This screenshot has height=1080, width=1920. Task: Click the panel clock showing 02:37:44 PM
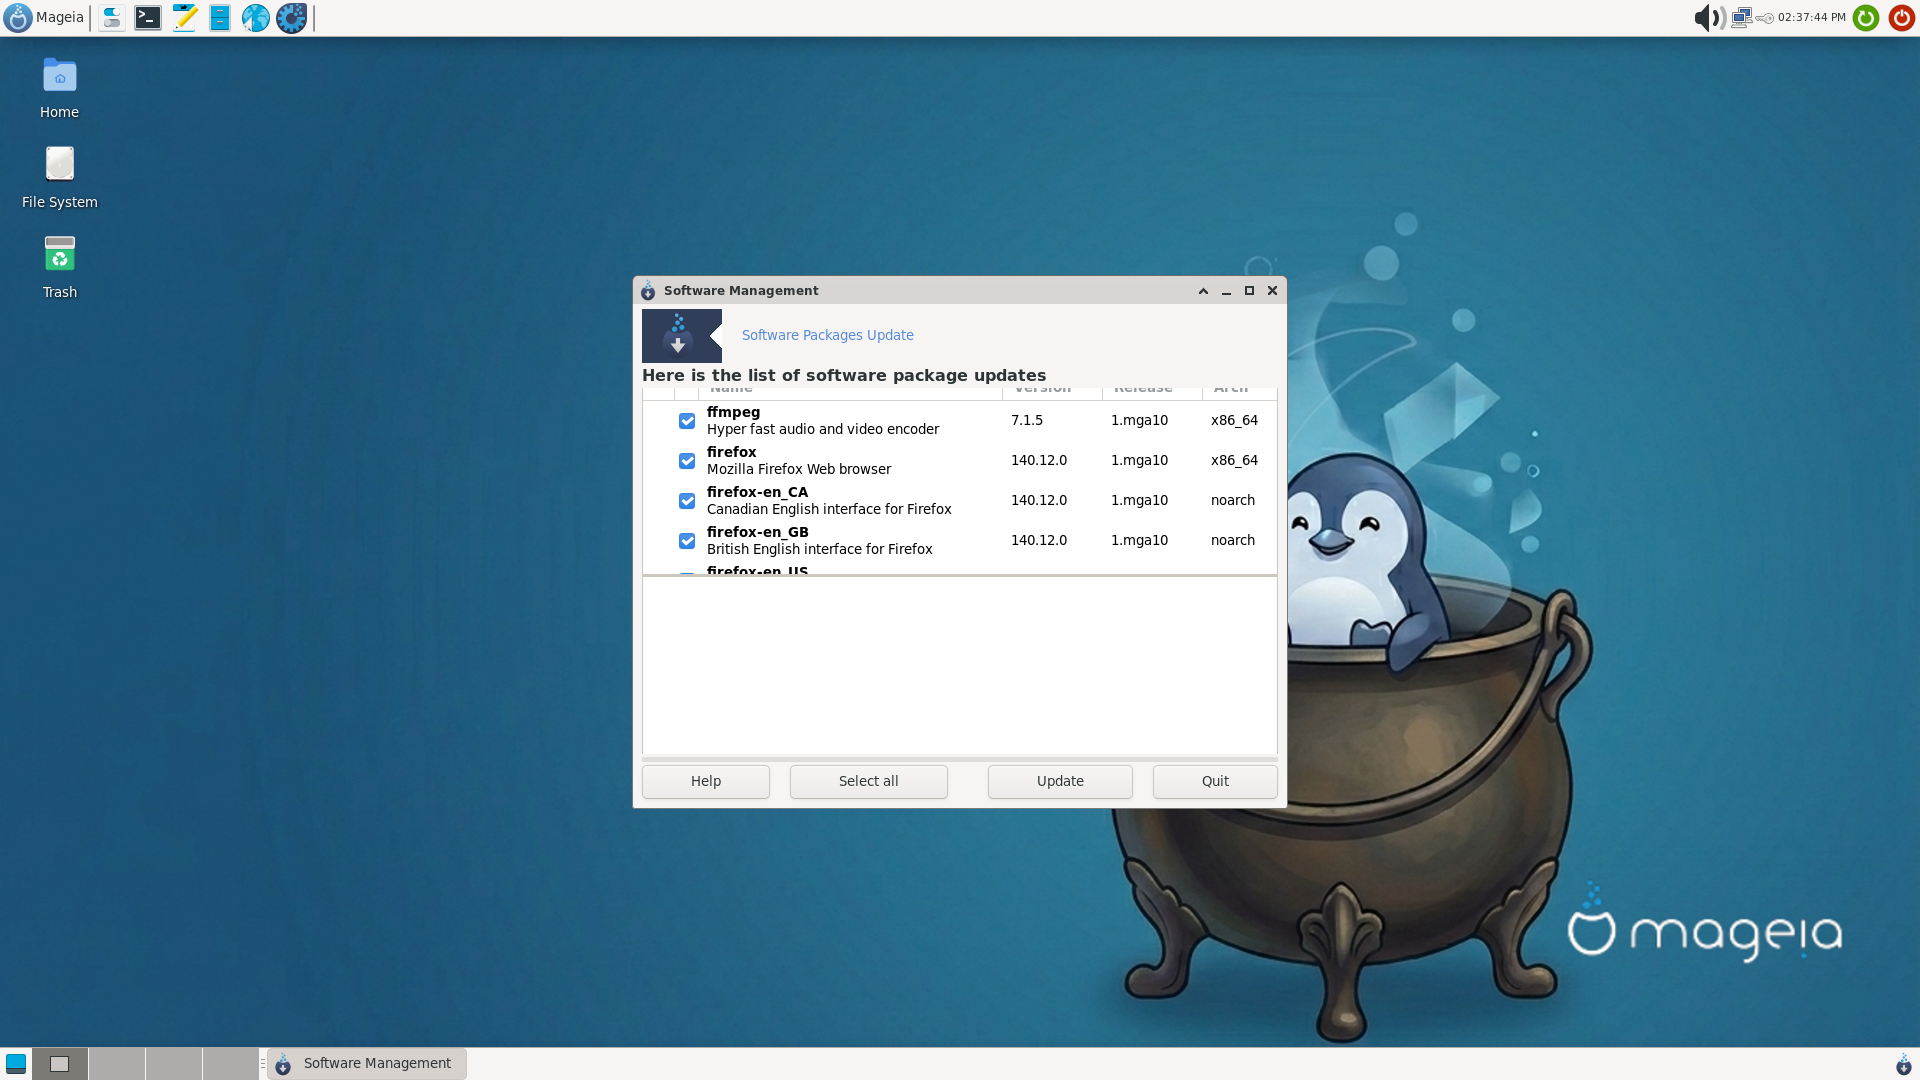coord(1812,17)
